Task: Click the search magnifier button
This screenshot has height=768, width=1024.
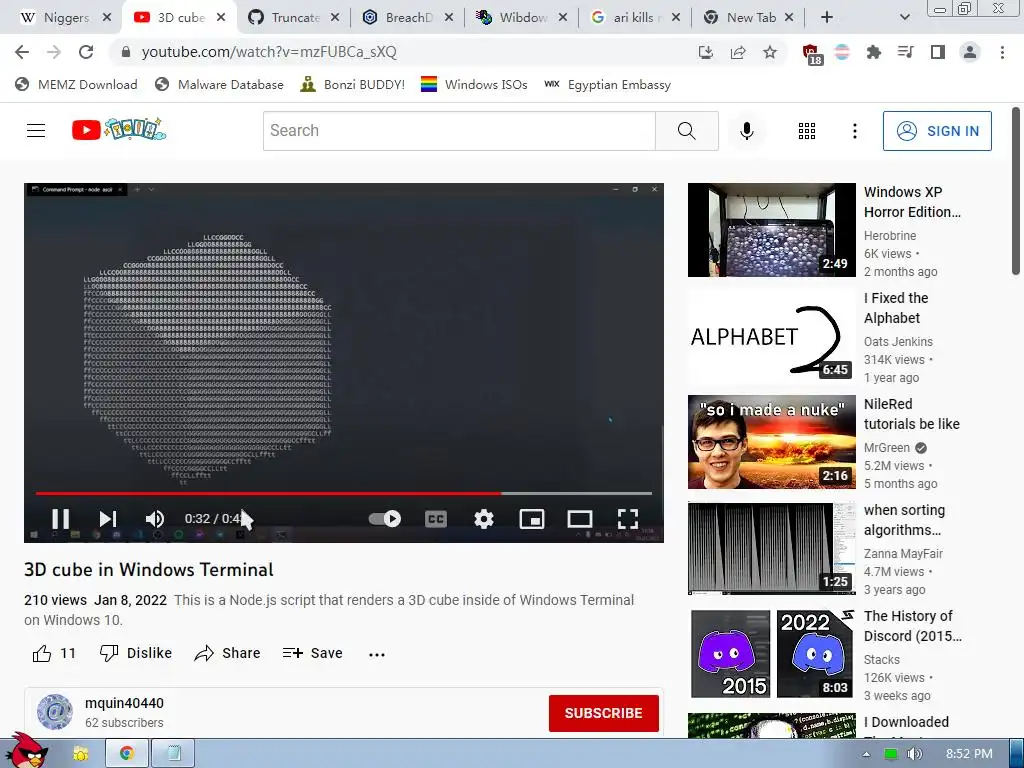Action: tap(686, 131)
